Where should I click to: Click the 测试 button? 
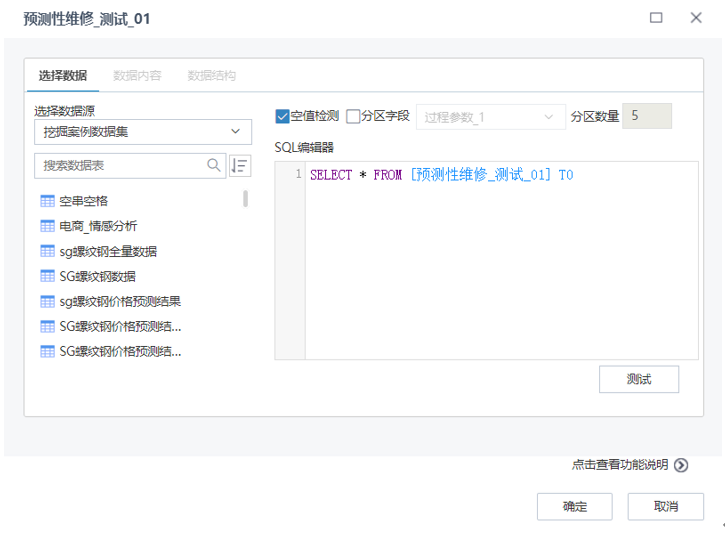(x=638, y=379)
